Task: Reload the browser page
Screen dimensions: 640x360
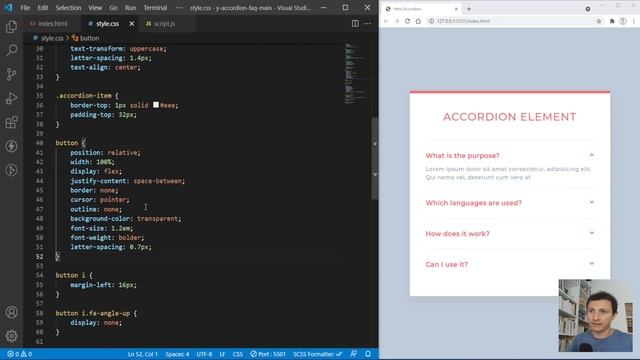Action: (x=407, y=21)
